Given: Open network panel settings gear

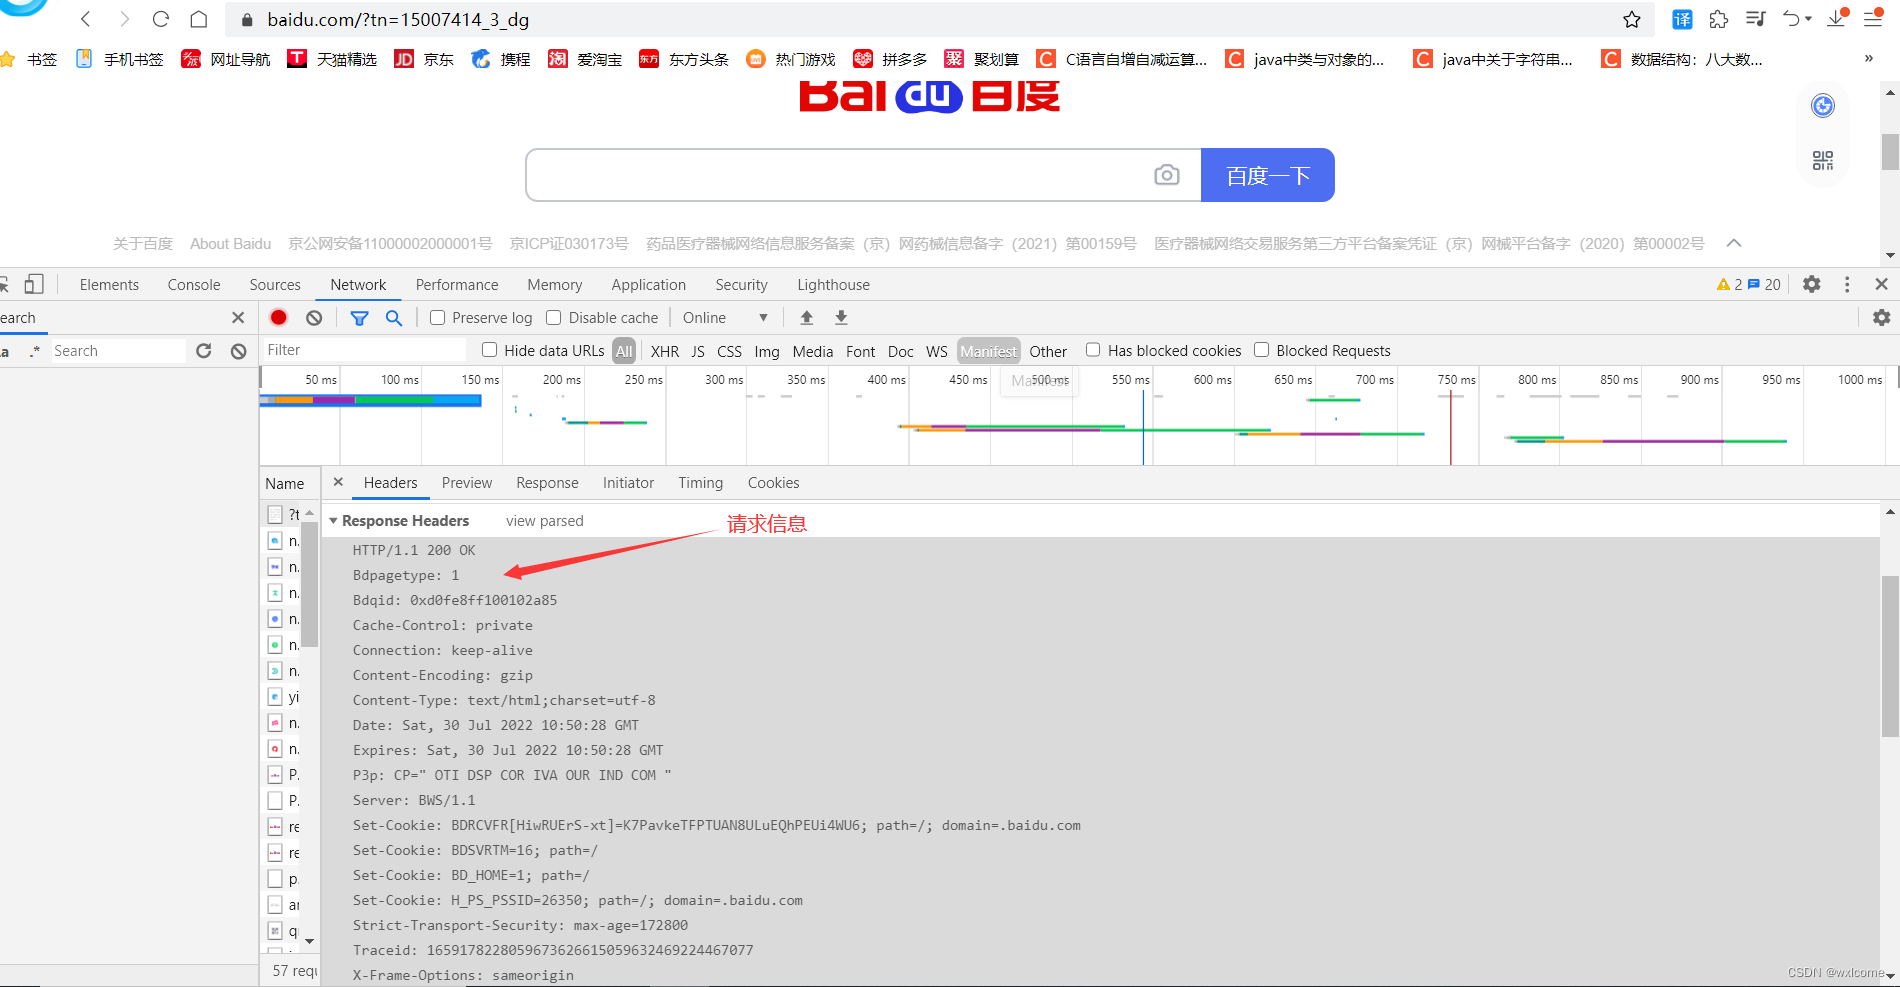Looking at the screenshot, I should click(x=1881, y=317).
